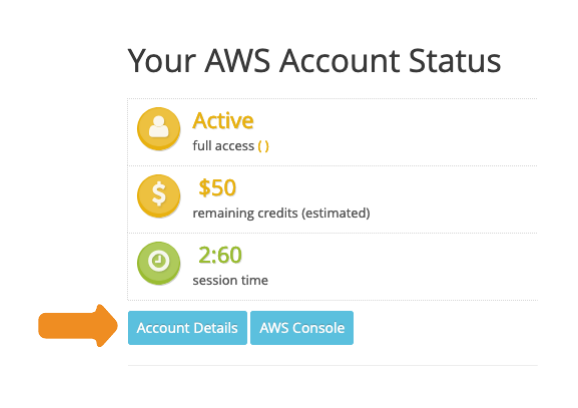The image size is (578, 408).
Task: Click the Account Details button
Action: (187, 328)
